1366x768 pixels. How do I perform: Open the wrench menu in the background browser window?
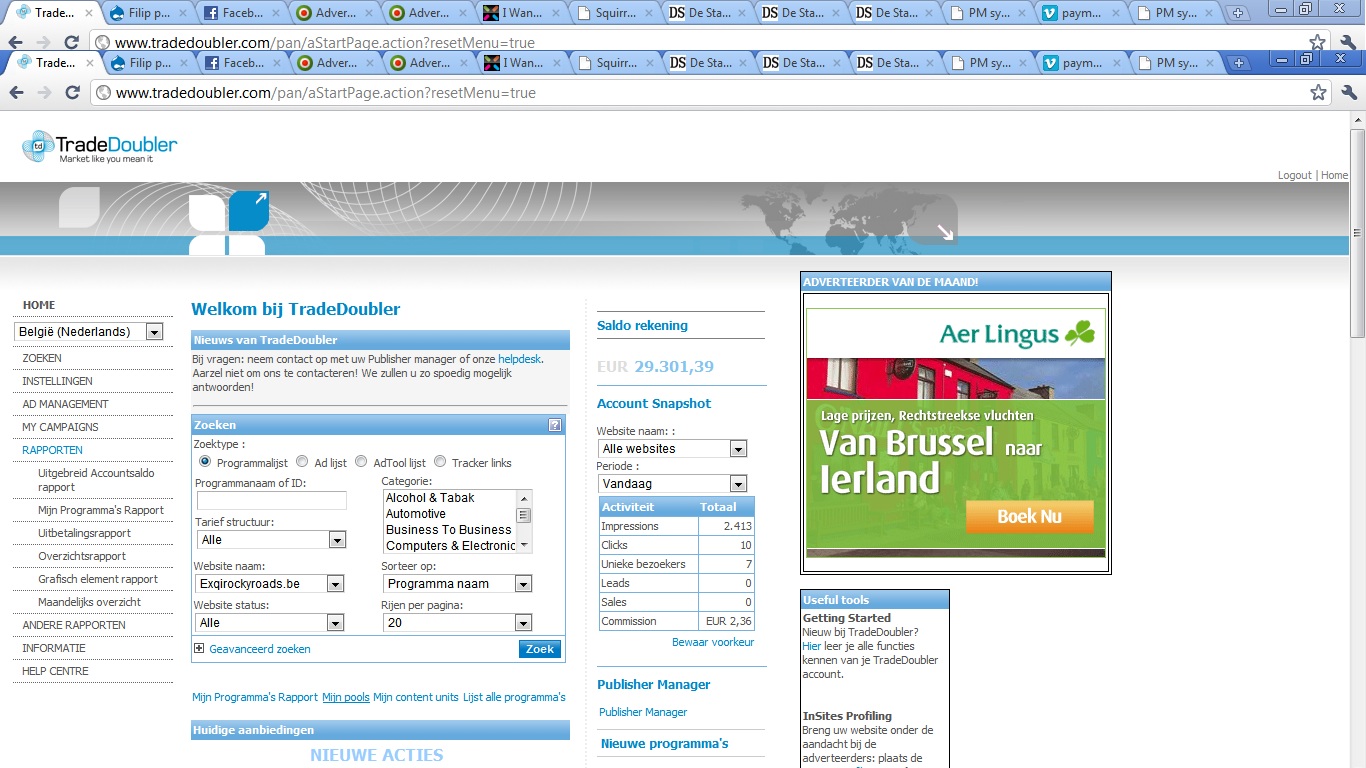1348,42
